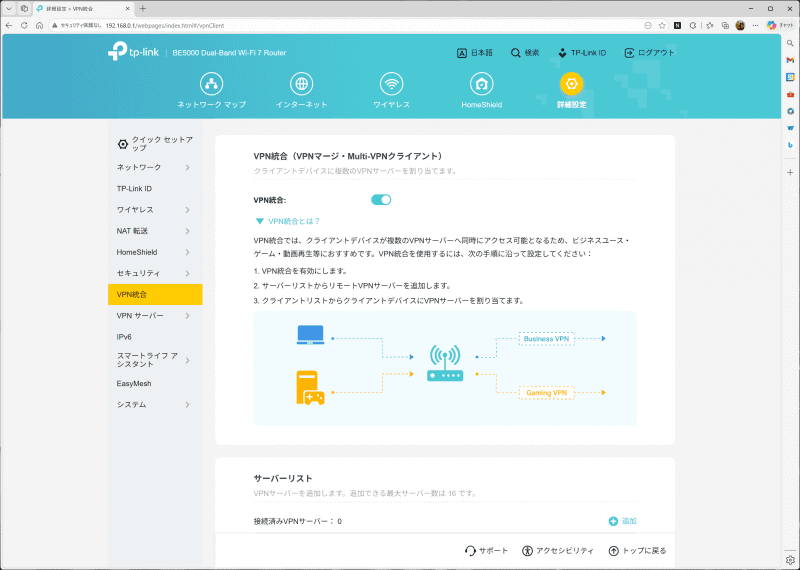The image size is (800, 570).
Task: Click the Gaming VPN diagram label
Action: coord(546,393)
